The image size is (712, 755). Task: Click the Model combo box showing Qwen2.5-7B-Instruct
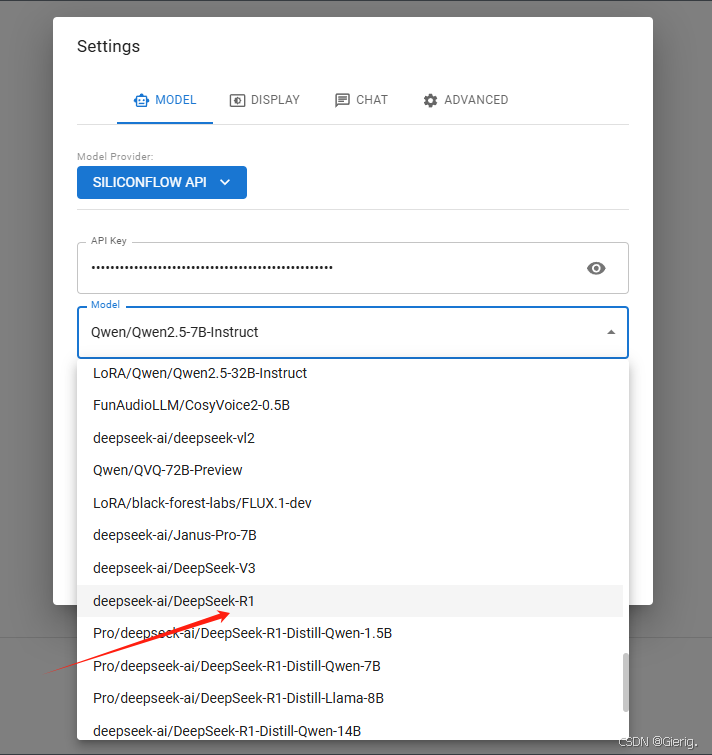pos(352,332)
